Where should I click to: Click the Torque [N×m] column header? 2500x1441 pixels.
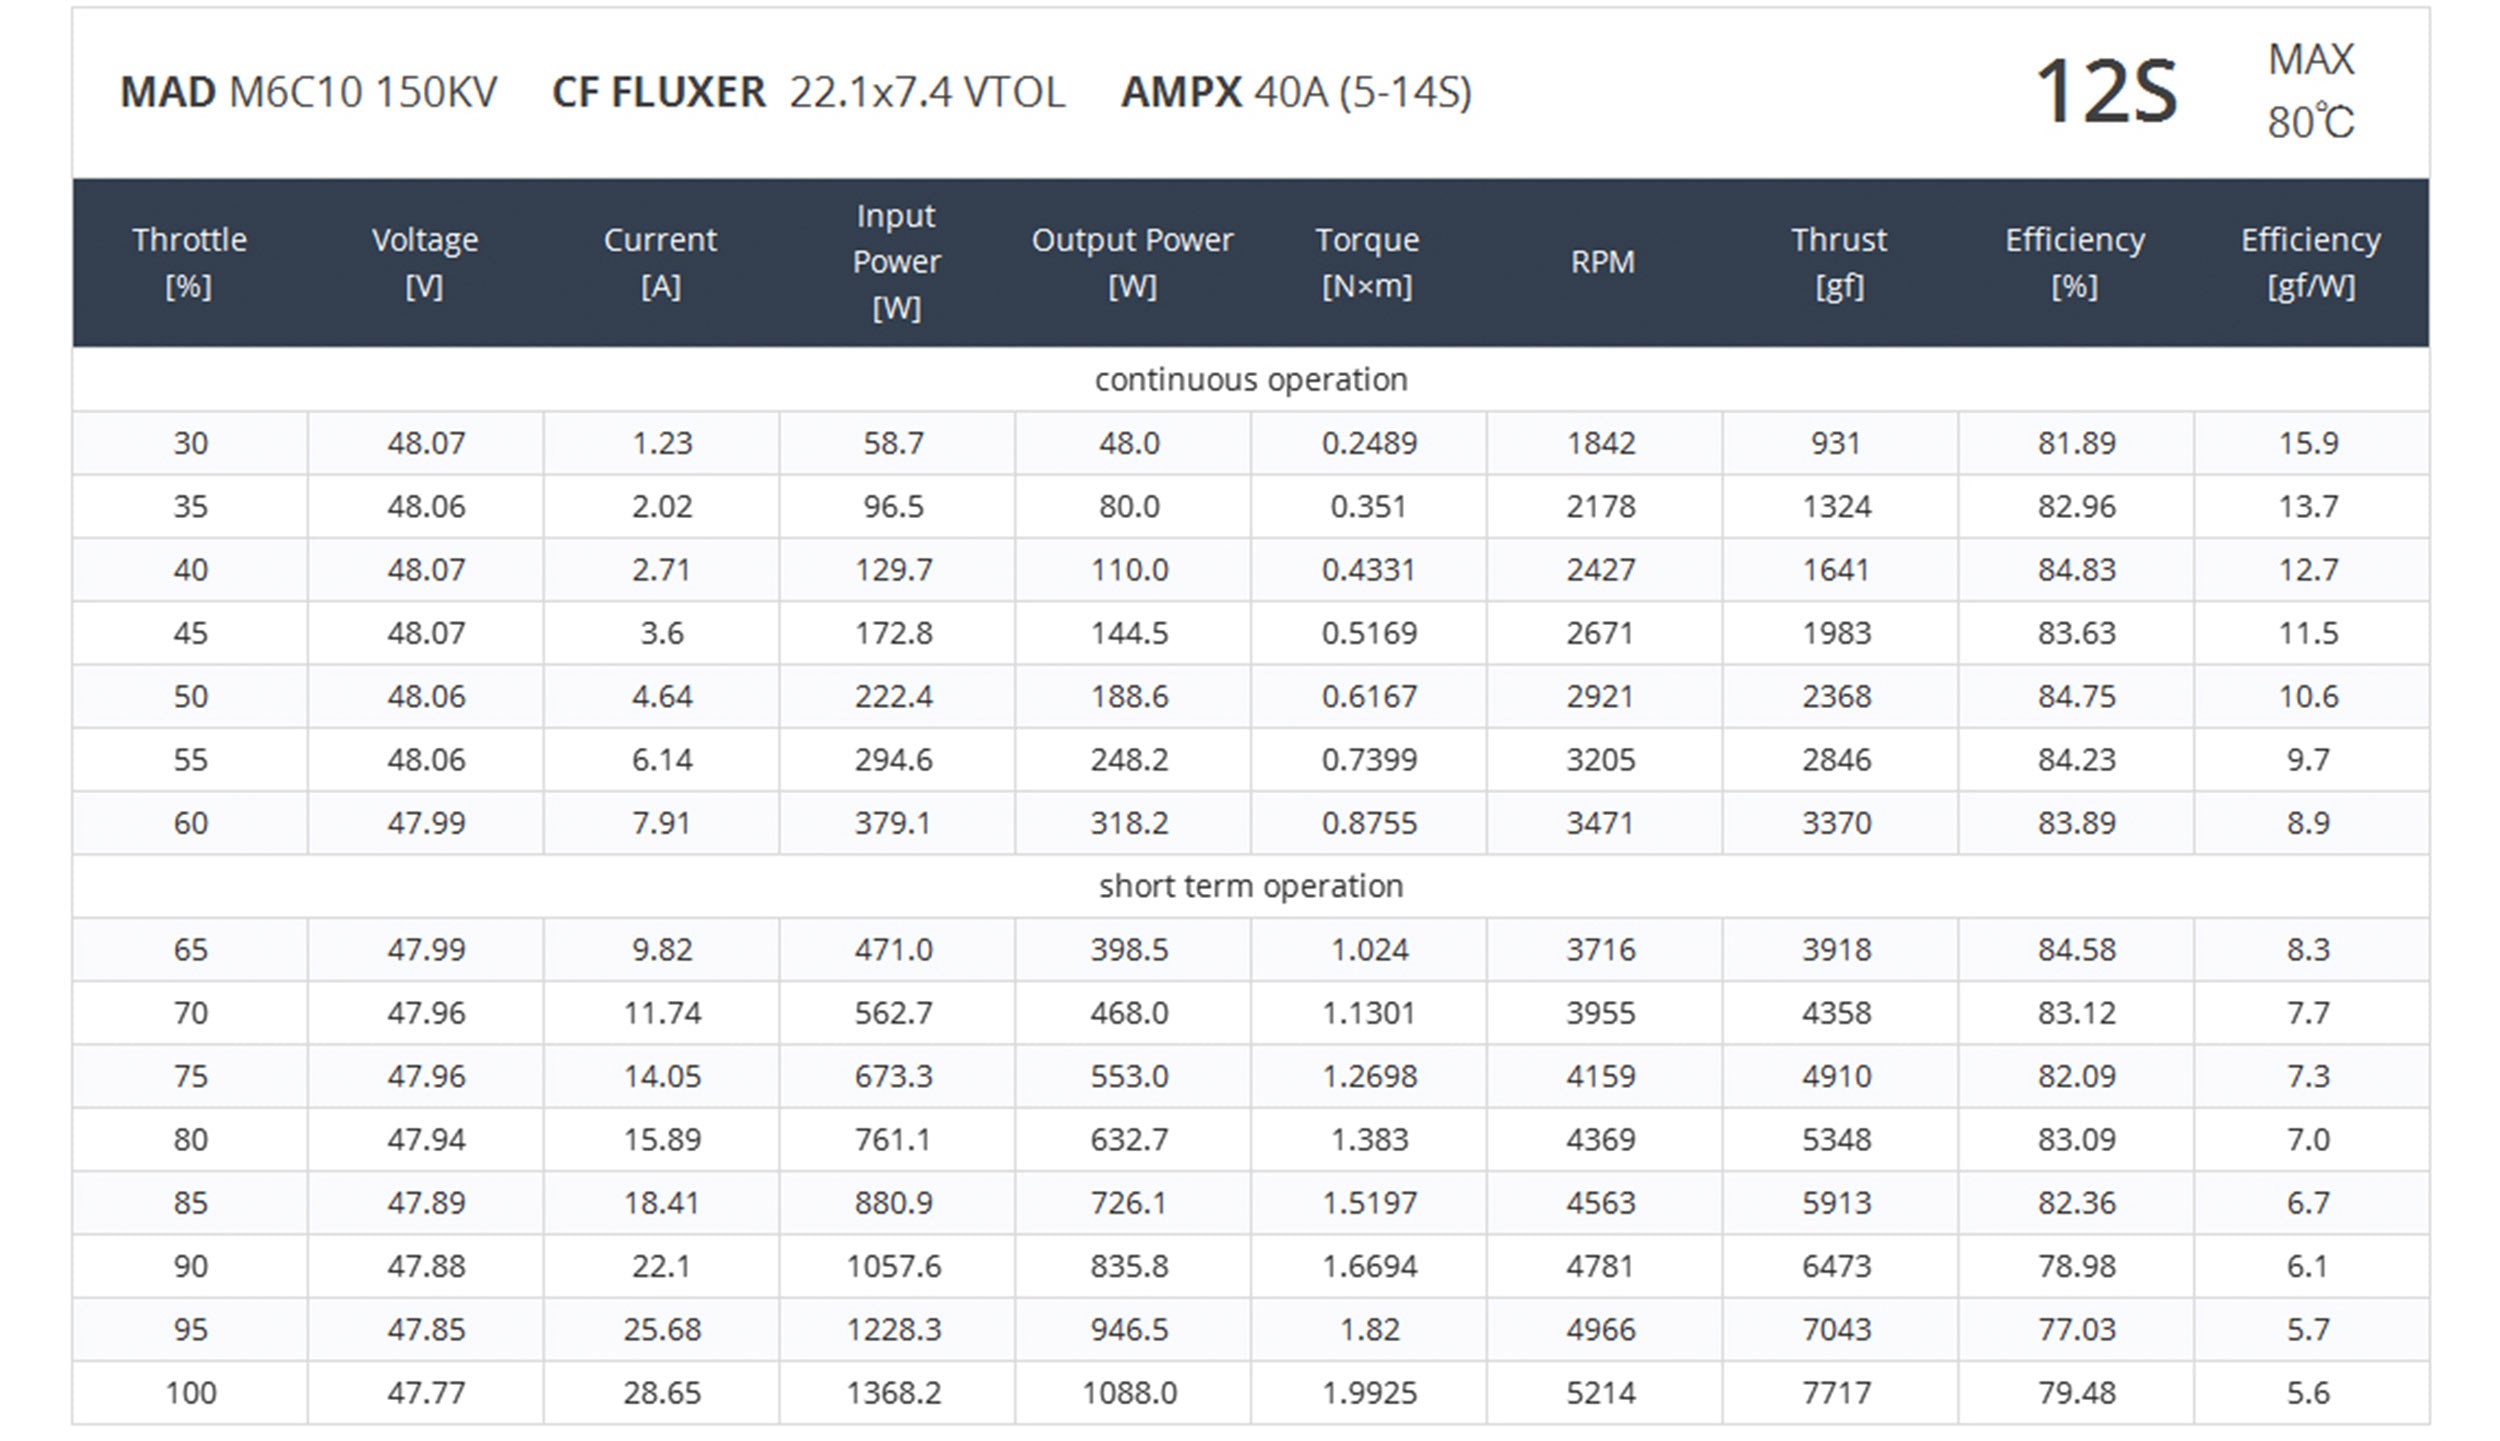click(x=1367, y=263)
